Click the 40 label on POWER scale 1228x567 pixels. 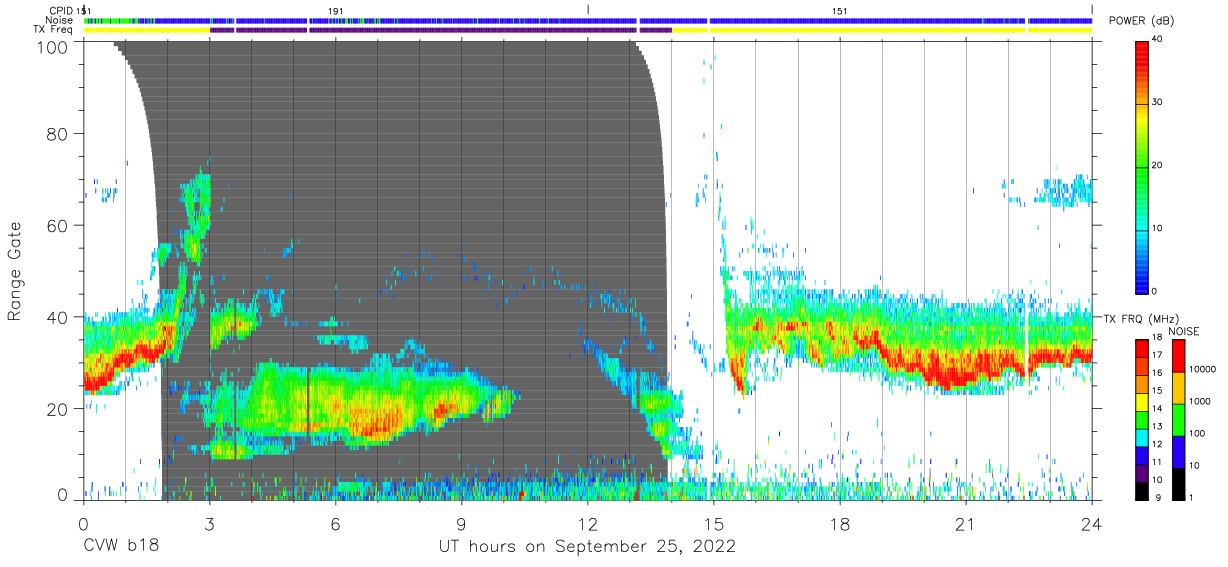coord(1158,40)
